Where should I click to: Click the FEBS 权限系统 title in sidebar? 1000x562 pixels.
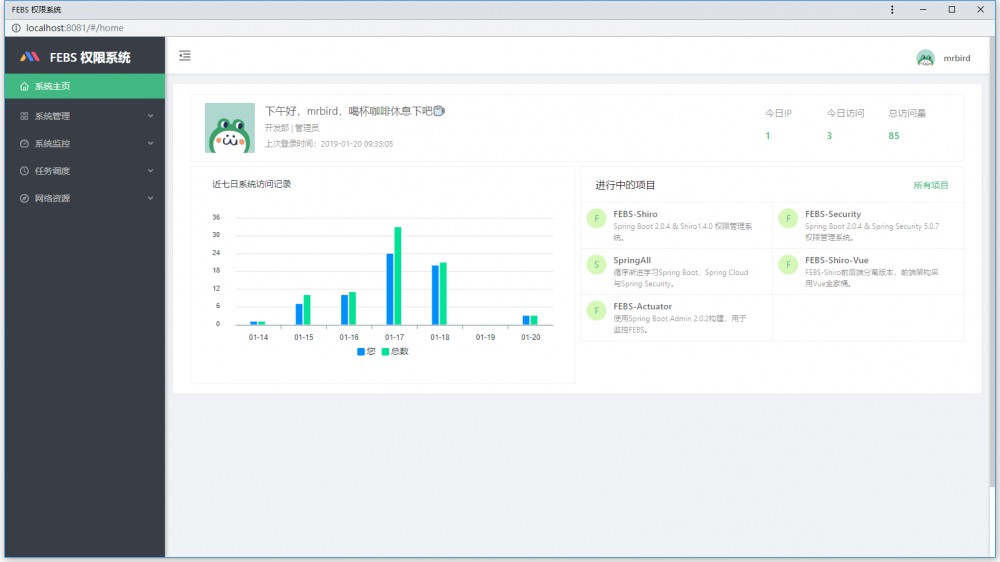coord(90,57)
